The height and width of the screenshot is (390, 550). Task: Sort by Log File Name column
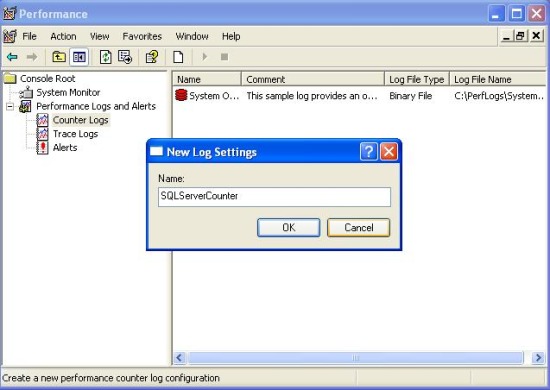pyautogui.click(x=498, y=79)
